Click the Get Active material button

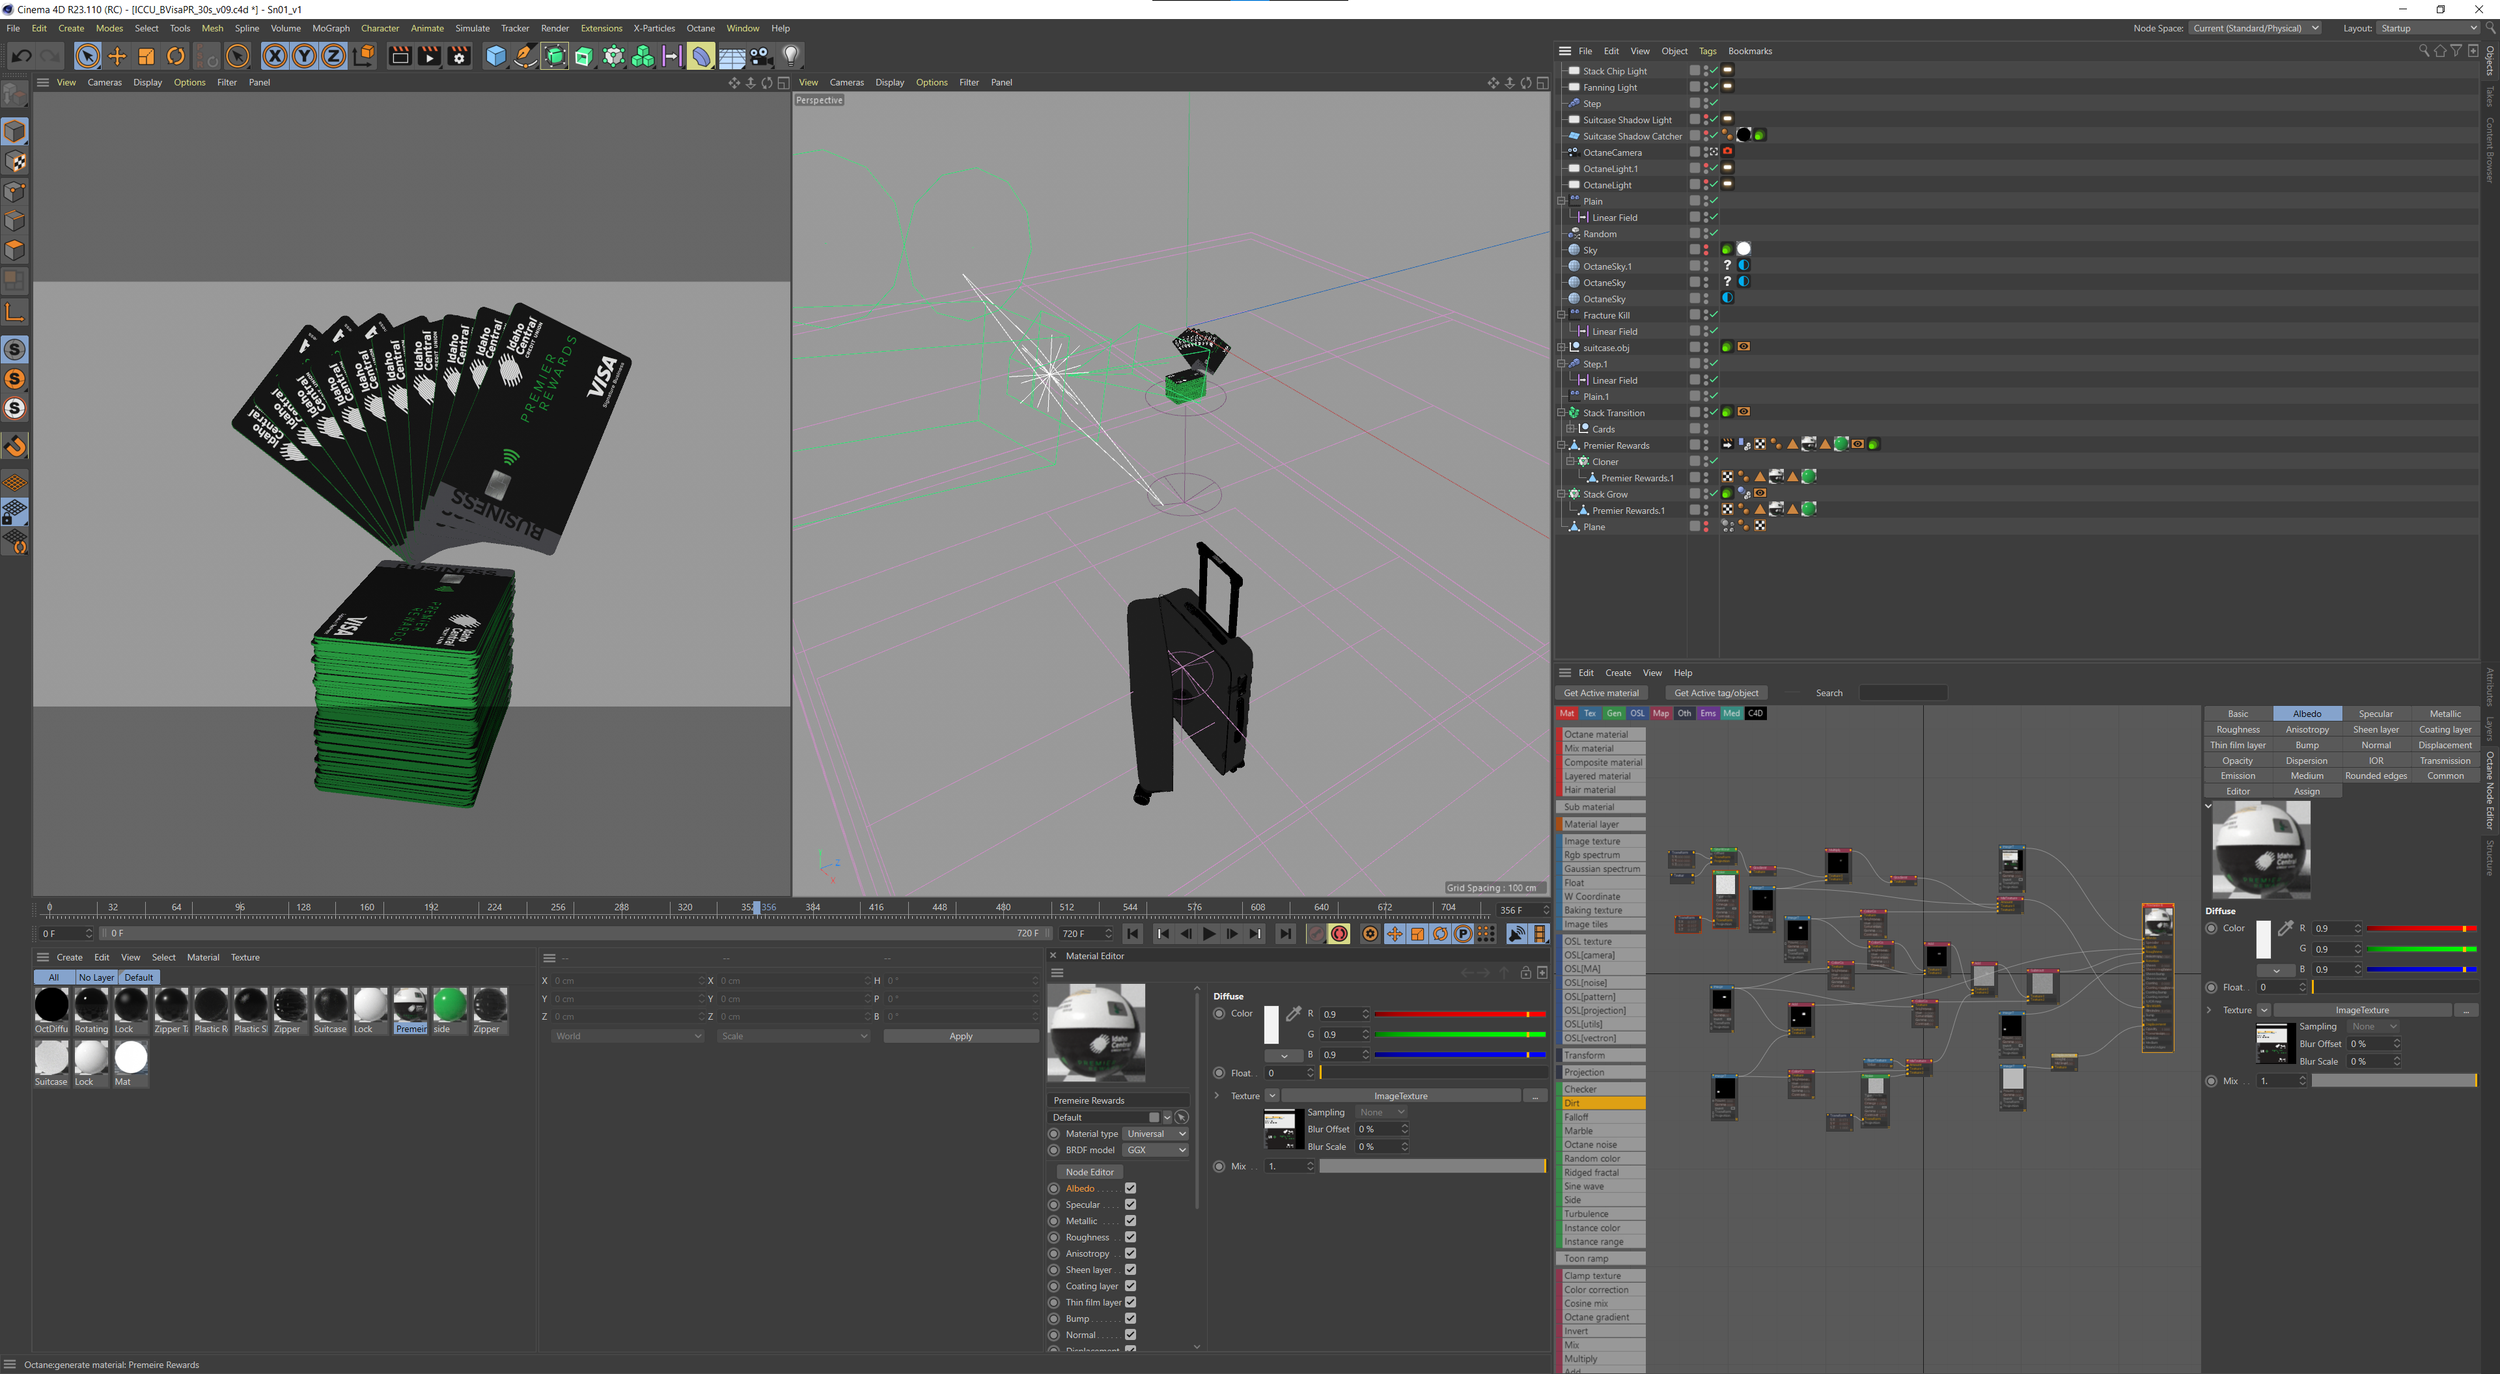point(1601,693)
